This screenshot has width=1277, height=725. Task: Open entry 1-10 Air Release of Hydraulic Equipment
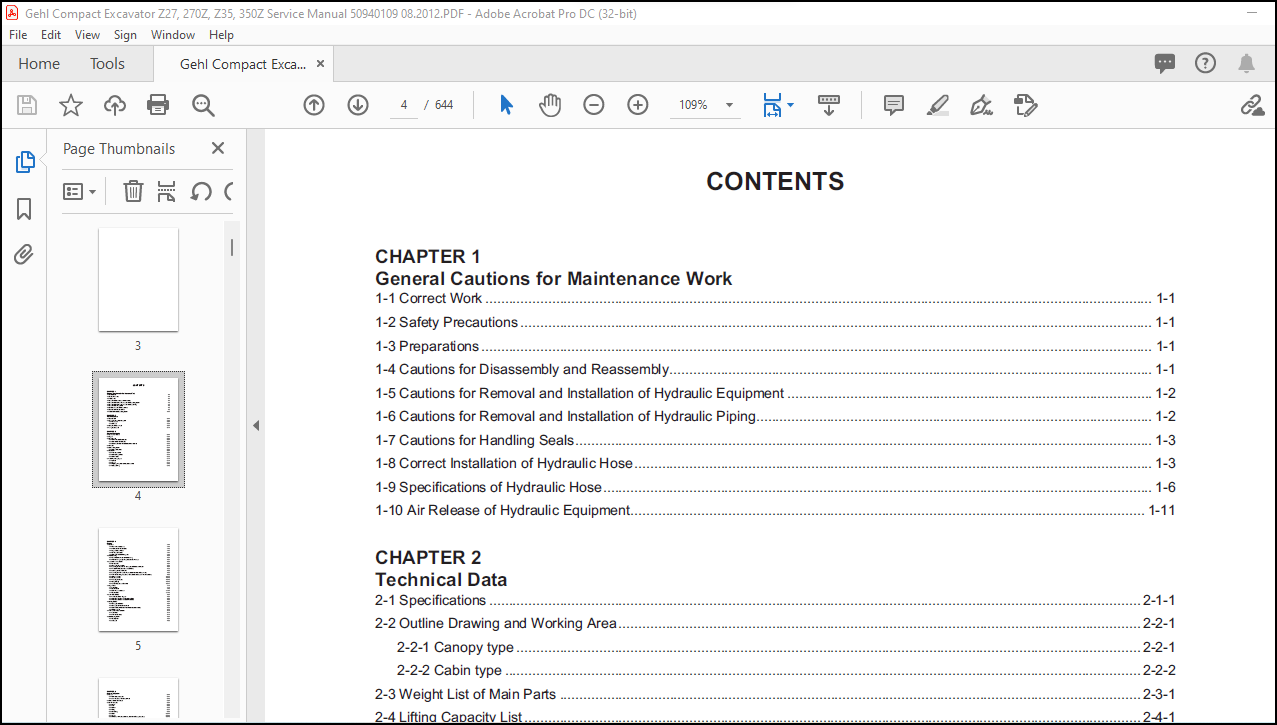(x=775, y=510)
